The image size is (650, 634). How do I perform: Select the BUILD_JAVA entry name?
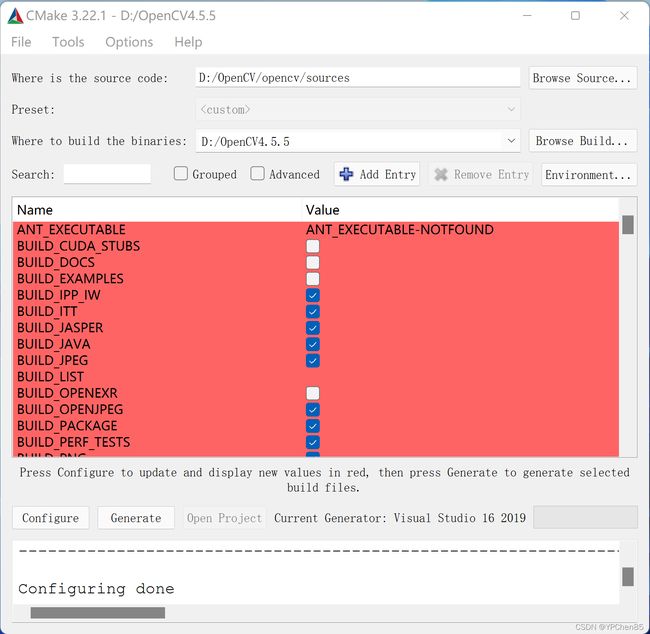tap(53, 344)
